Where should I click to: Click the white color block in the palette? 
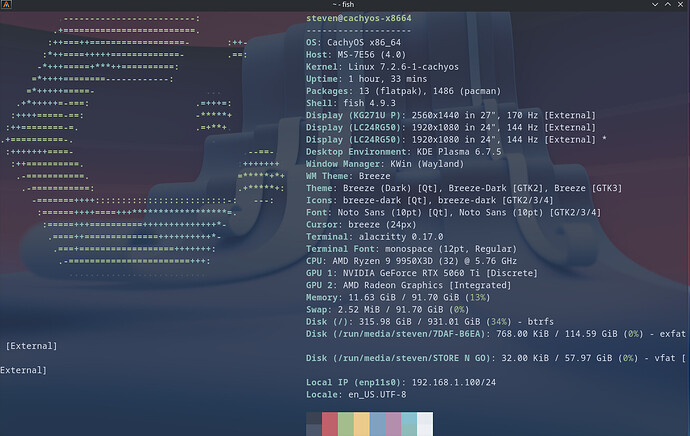point(425,424)
